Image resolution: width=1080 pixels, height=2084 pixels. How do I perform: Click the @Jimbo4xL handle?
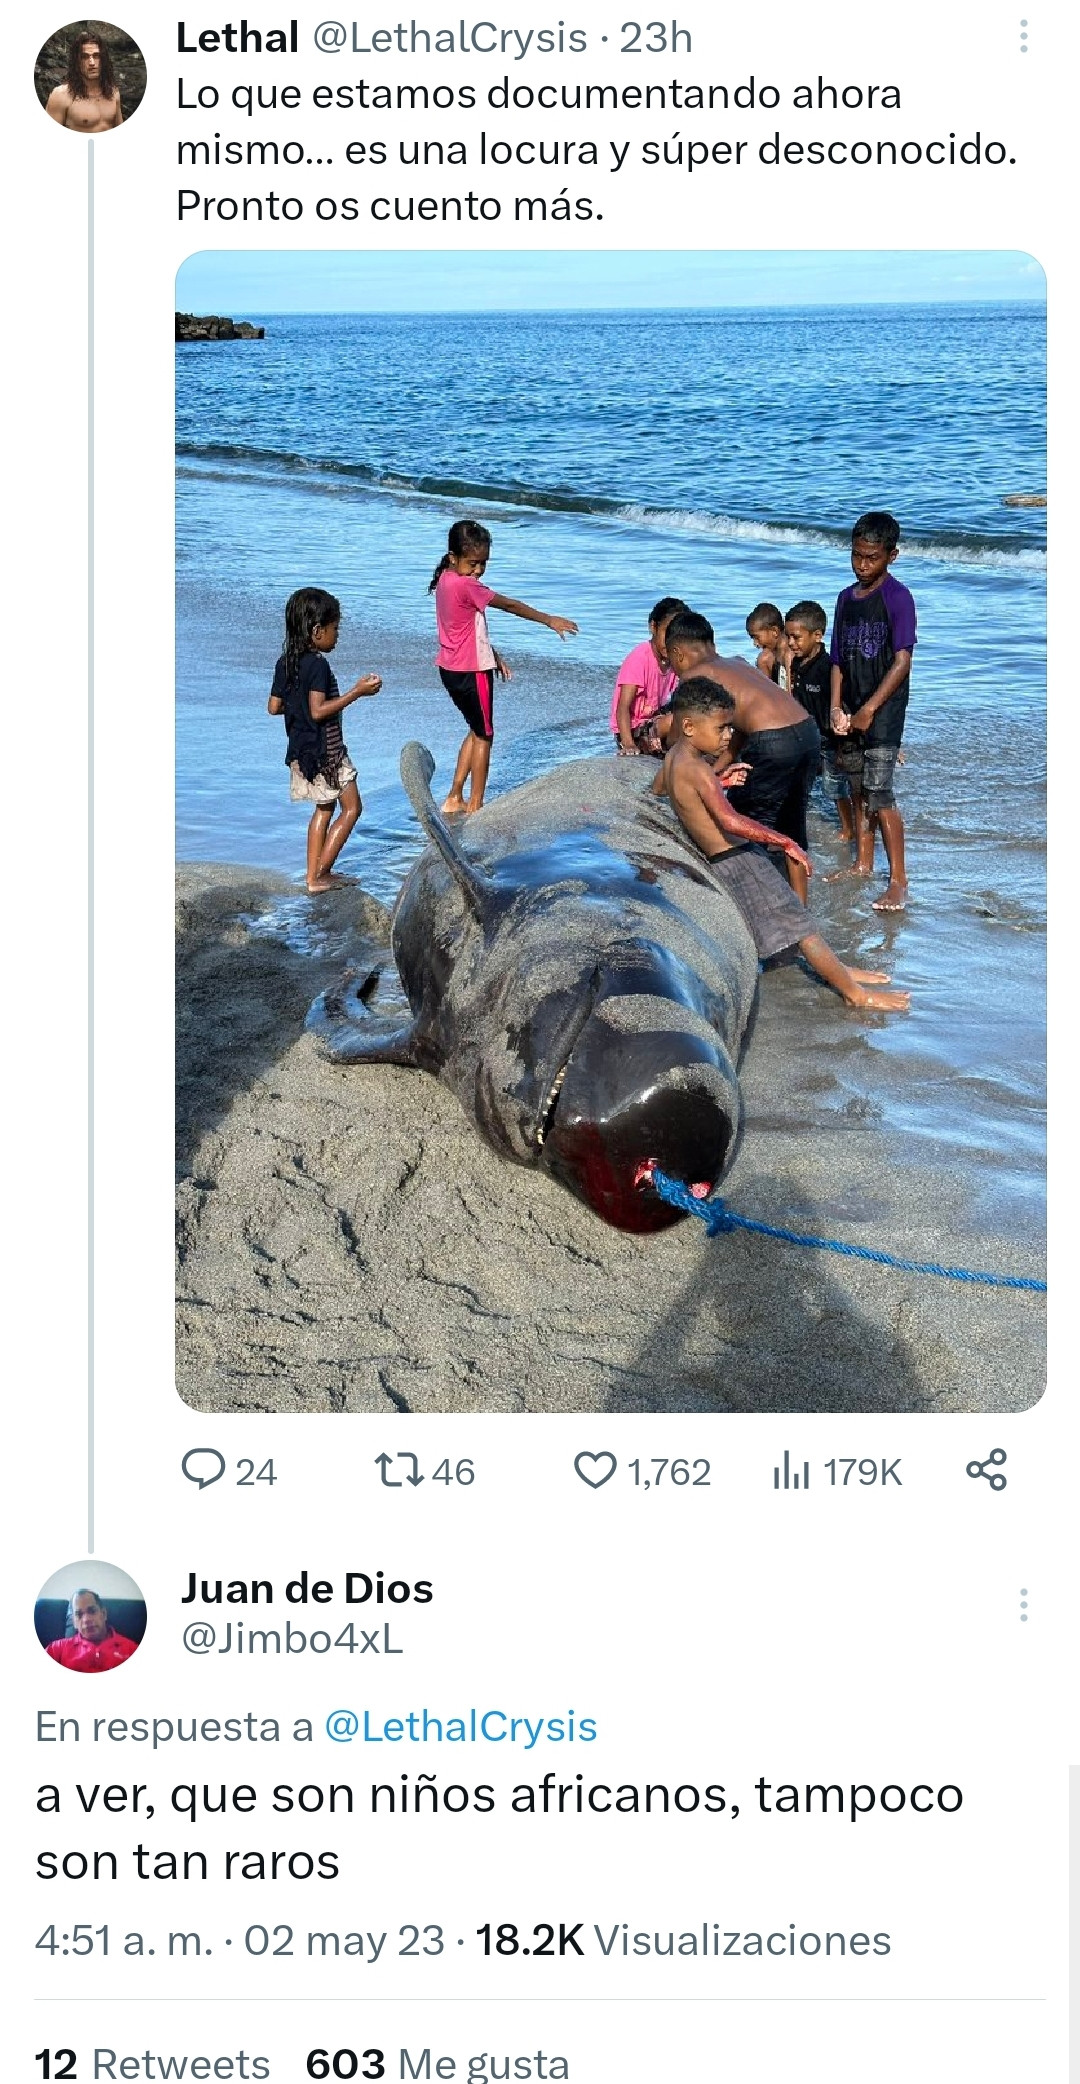292,1638
